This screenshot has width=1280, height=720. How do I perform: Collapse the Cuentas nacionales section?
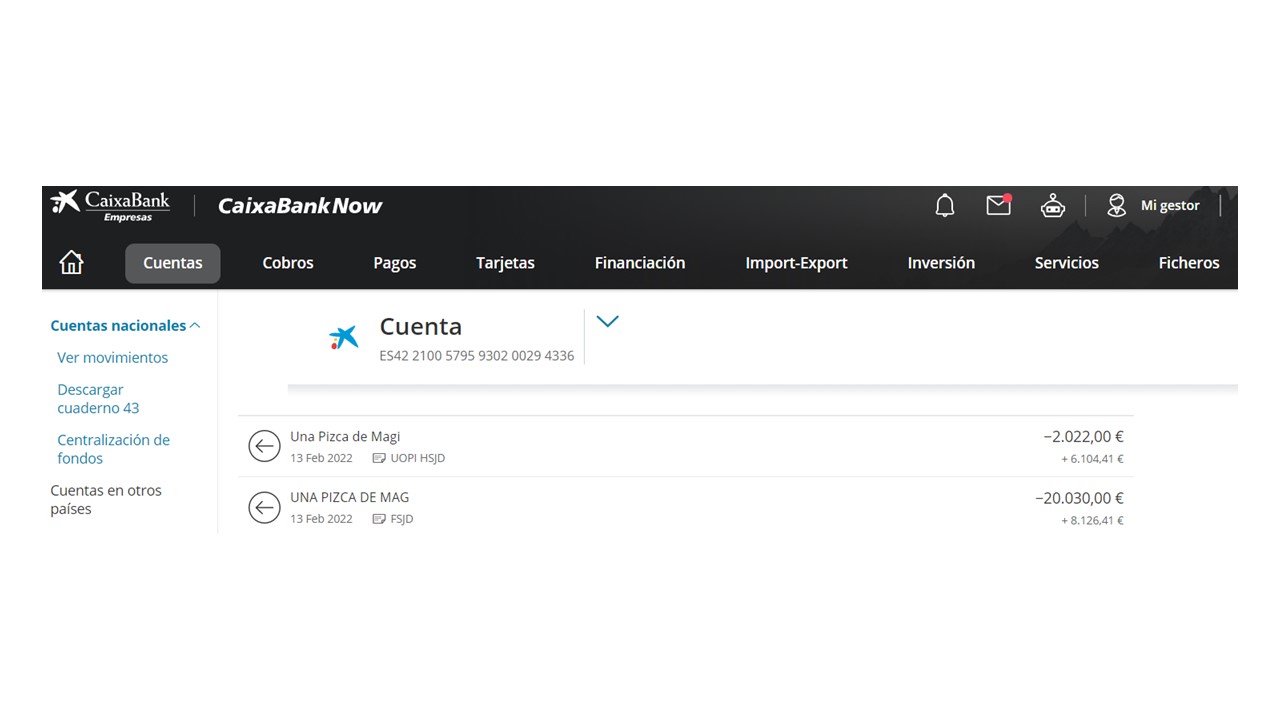point(195,326)
